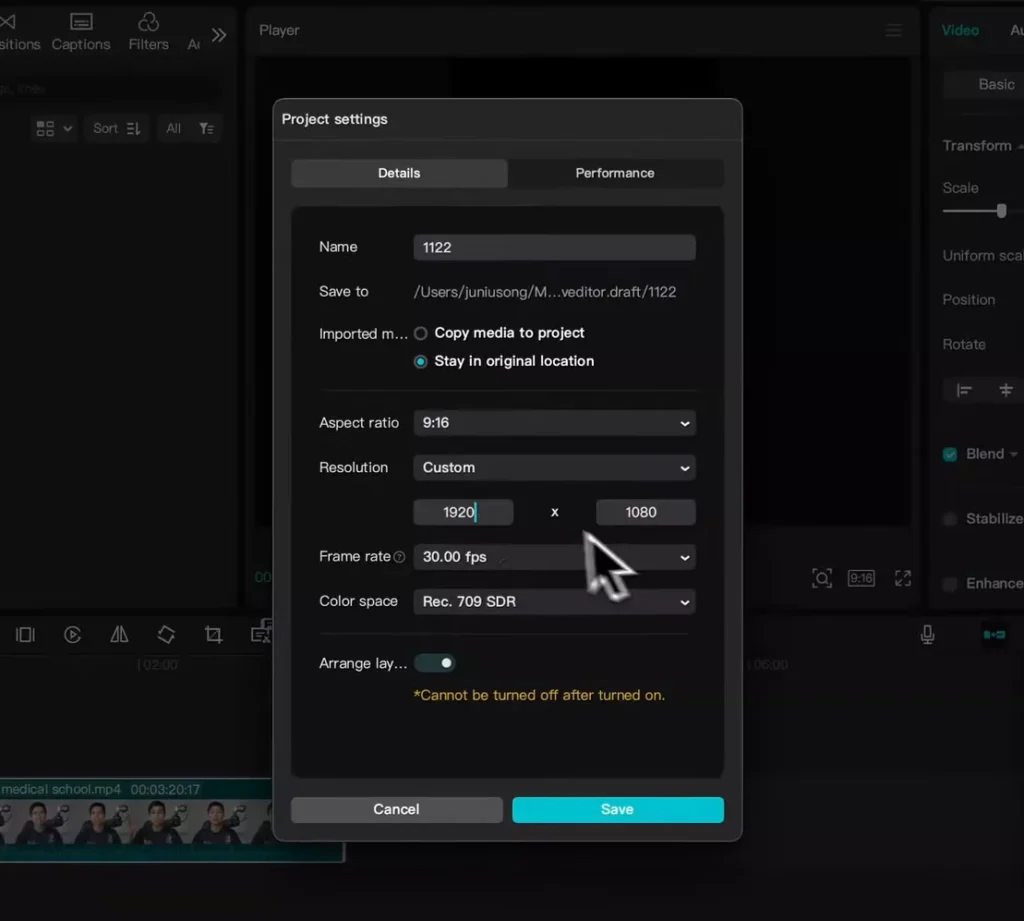Open the crop tool in the bottom toolbar
1024x921 pixels.
tap(211, 634)
